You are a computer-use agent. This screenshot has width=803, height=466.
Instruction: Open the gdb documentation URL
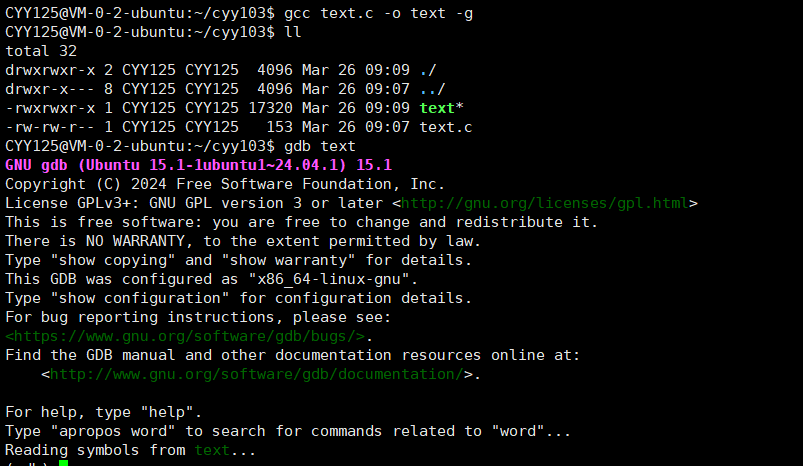point(257,374)
